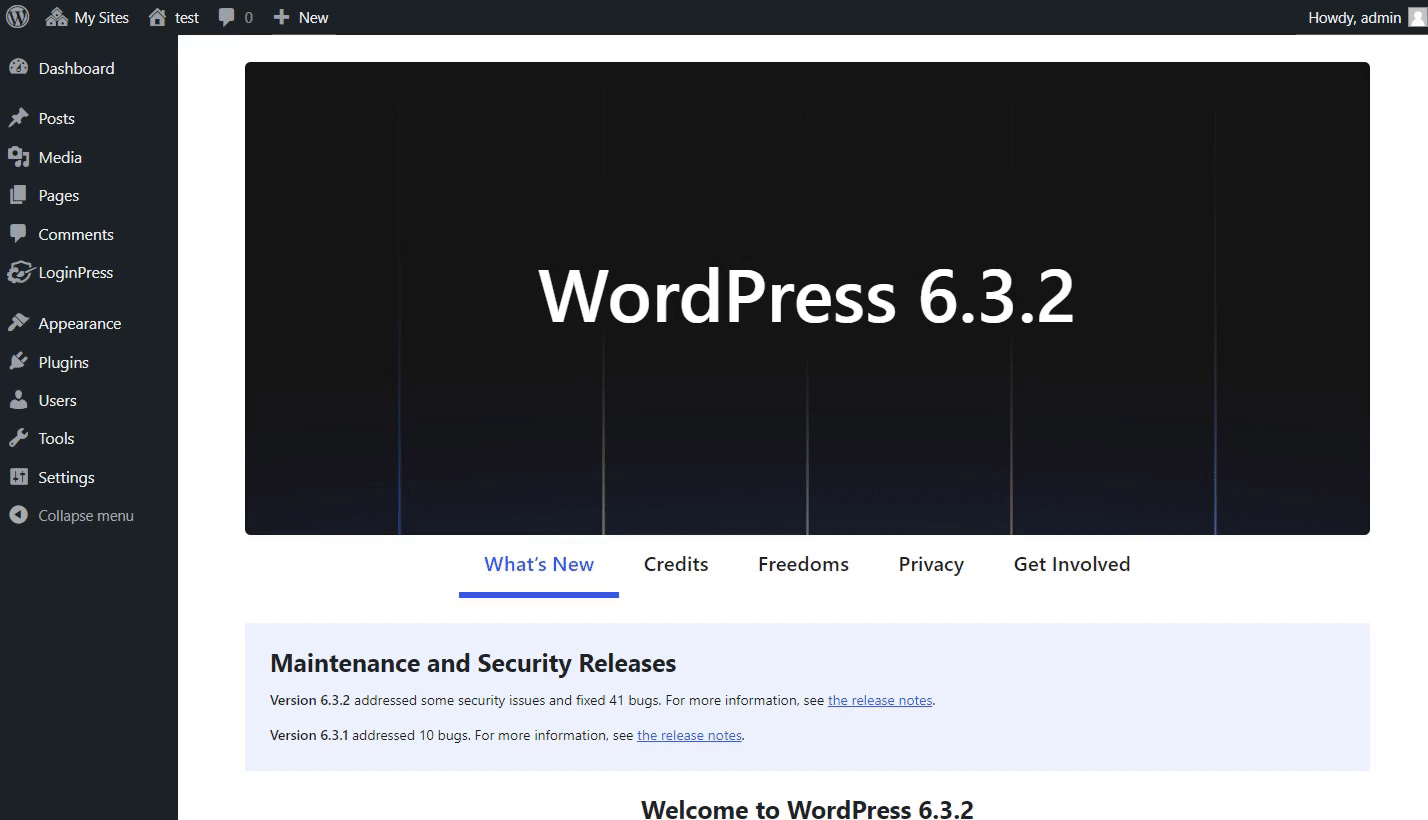This screenshot has height=820, width=1428.
Task: Open My Sites in the admin bar
Action: (x=101, y=17)
